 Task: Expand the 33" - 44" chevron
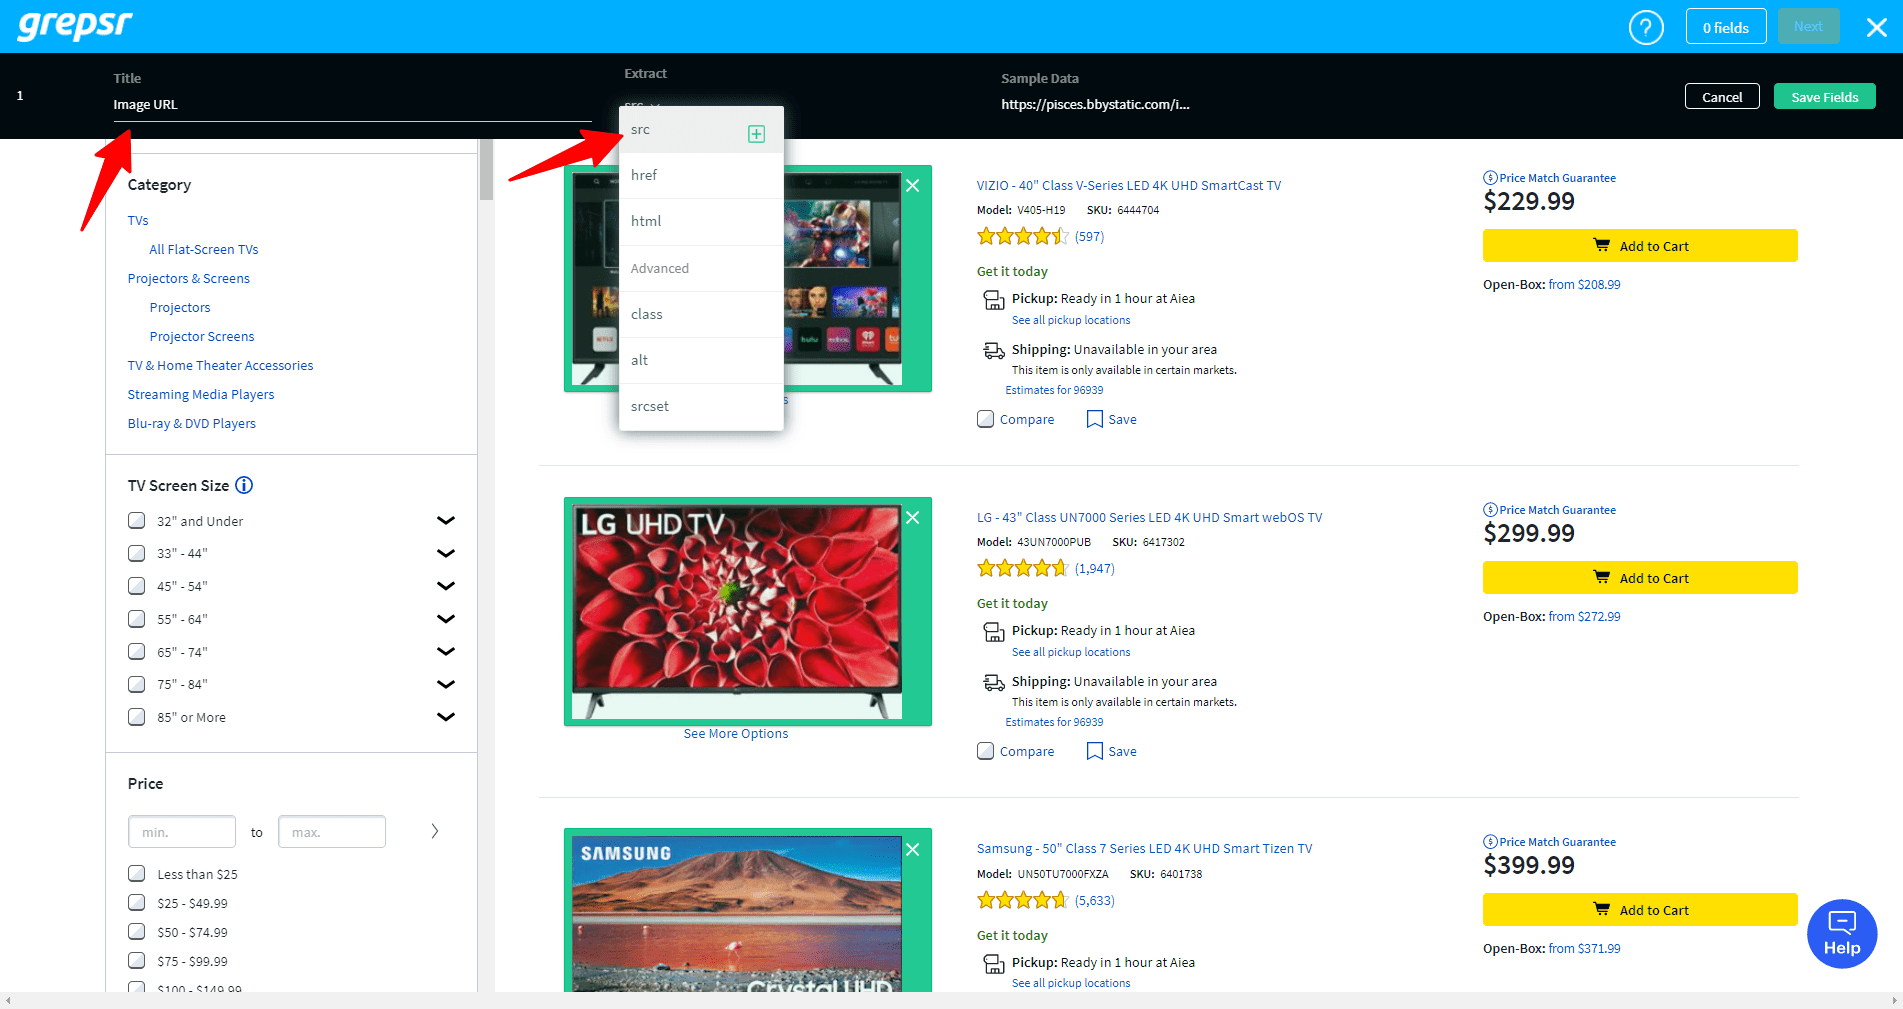pyautogui.click(x=446, y=553)
